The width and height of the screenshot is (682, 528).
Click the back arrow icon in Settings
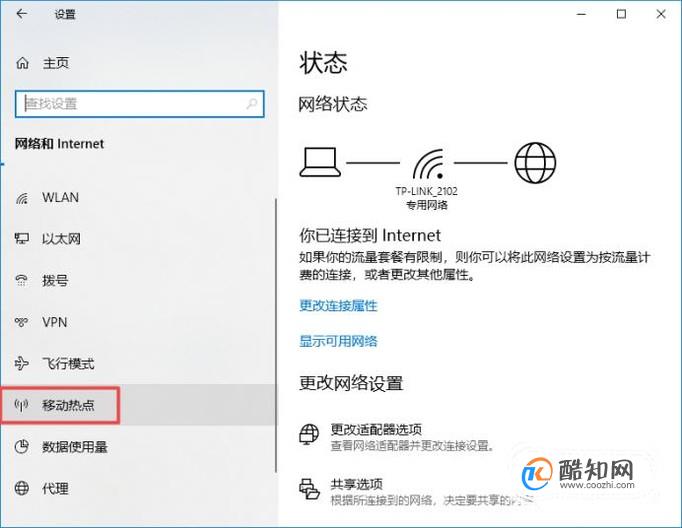click(22, 14)
